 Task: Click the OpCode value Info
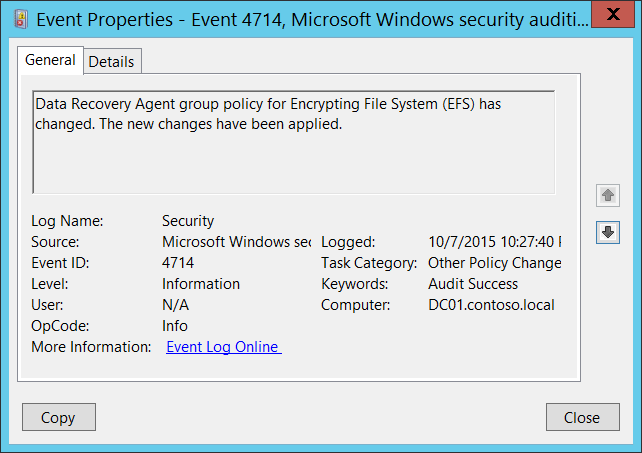click(x=174, y=326)
